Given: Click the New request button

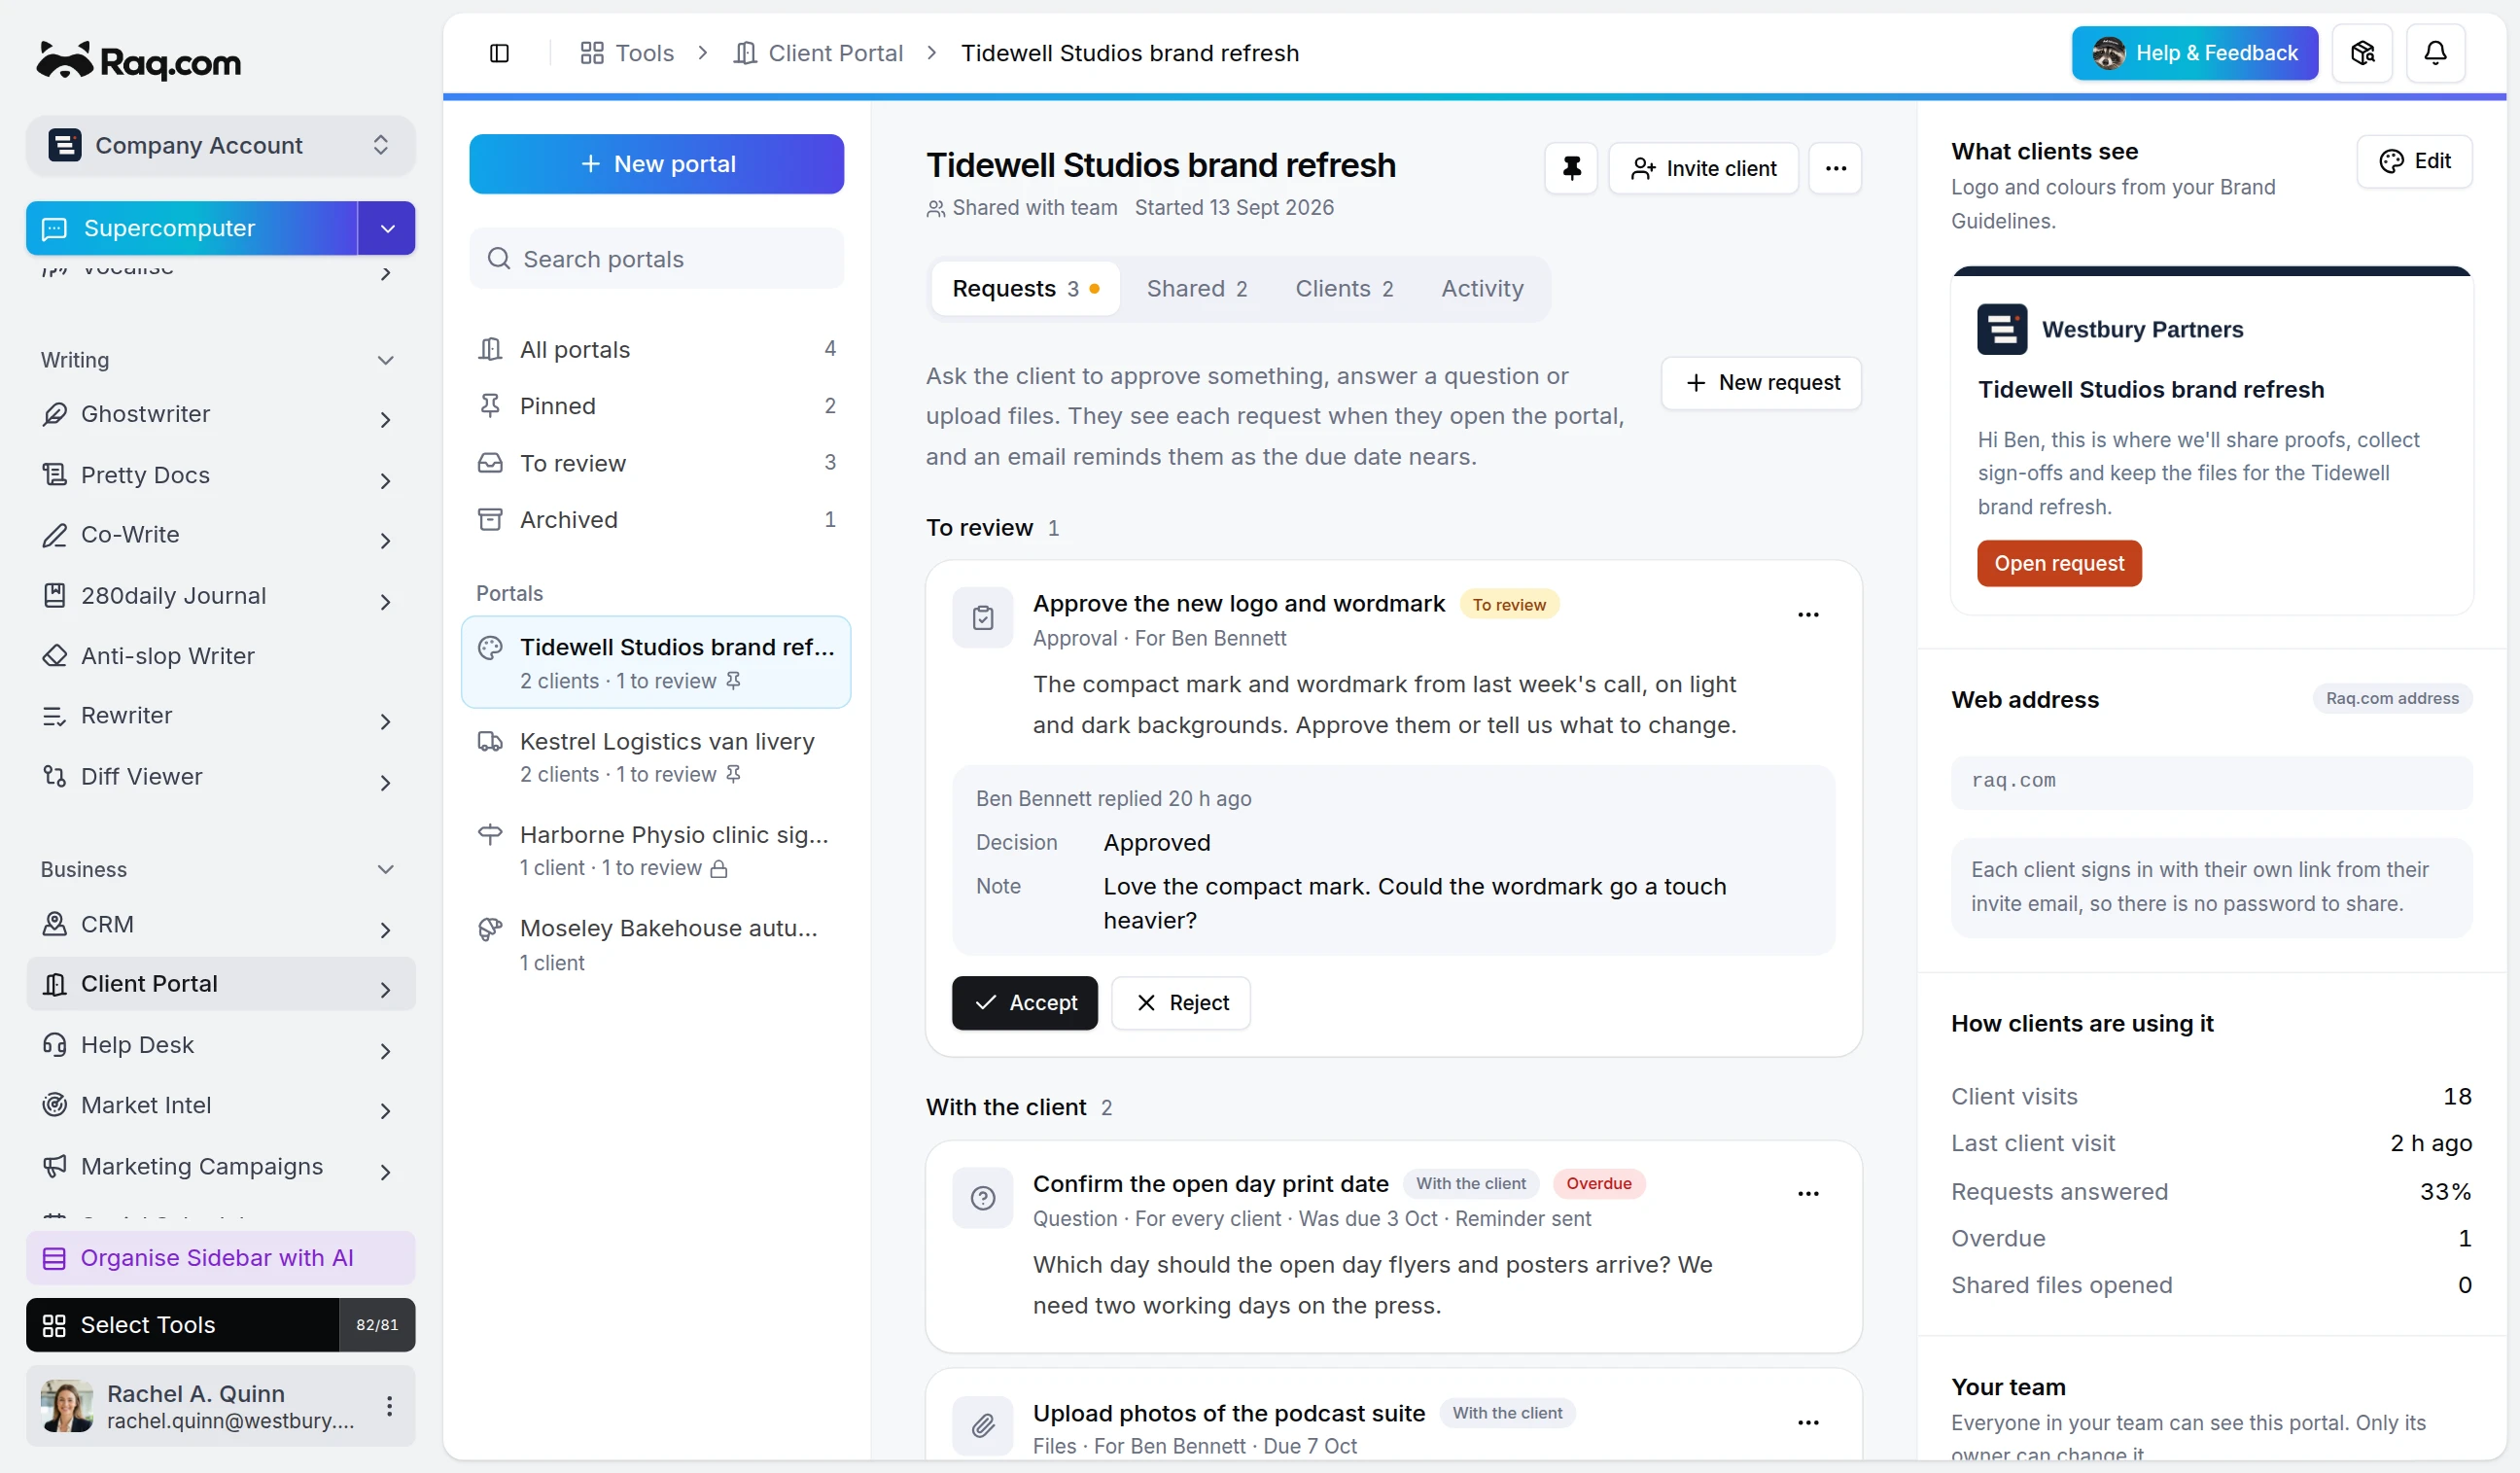Looking at the screenshot, I should [x=1761, y=383].
